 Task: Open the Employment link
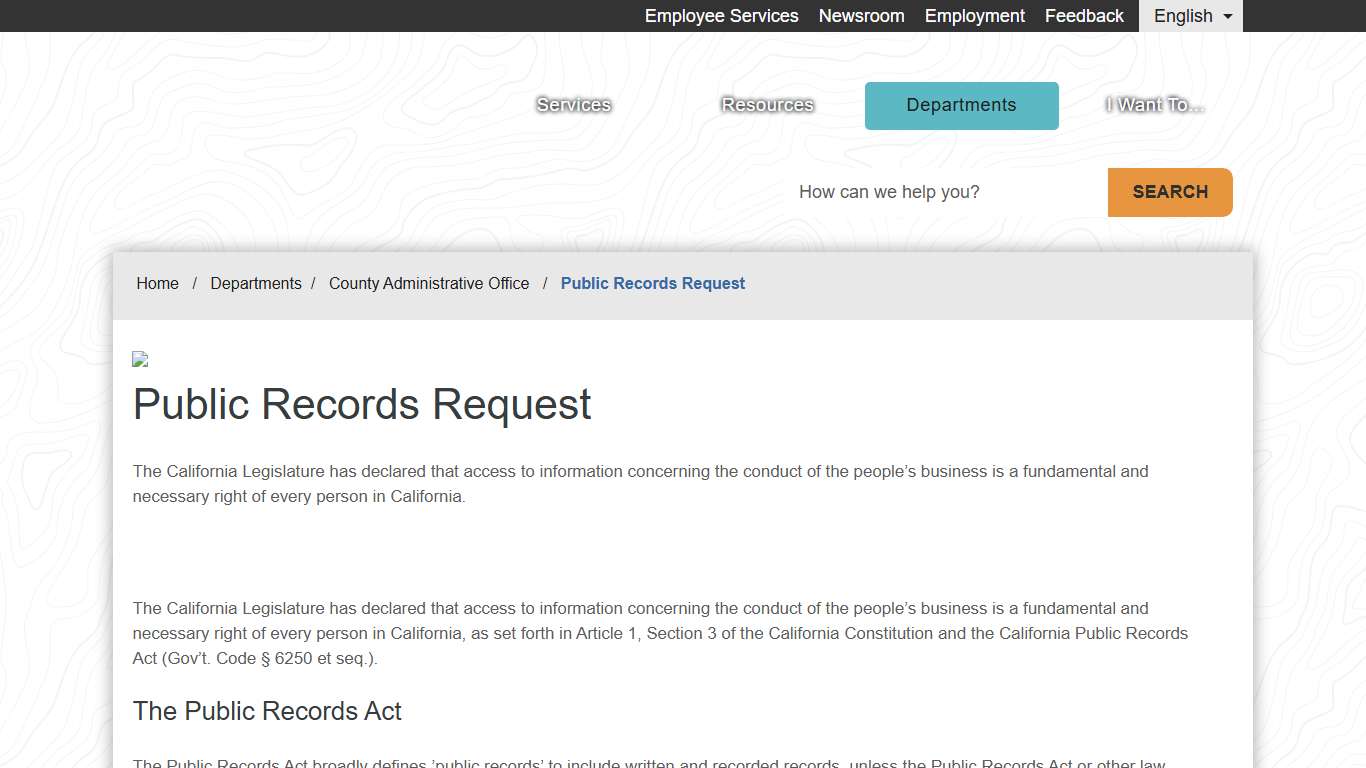coord(974,16)
